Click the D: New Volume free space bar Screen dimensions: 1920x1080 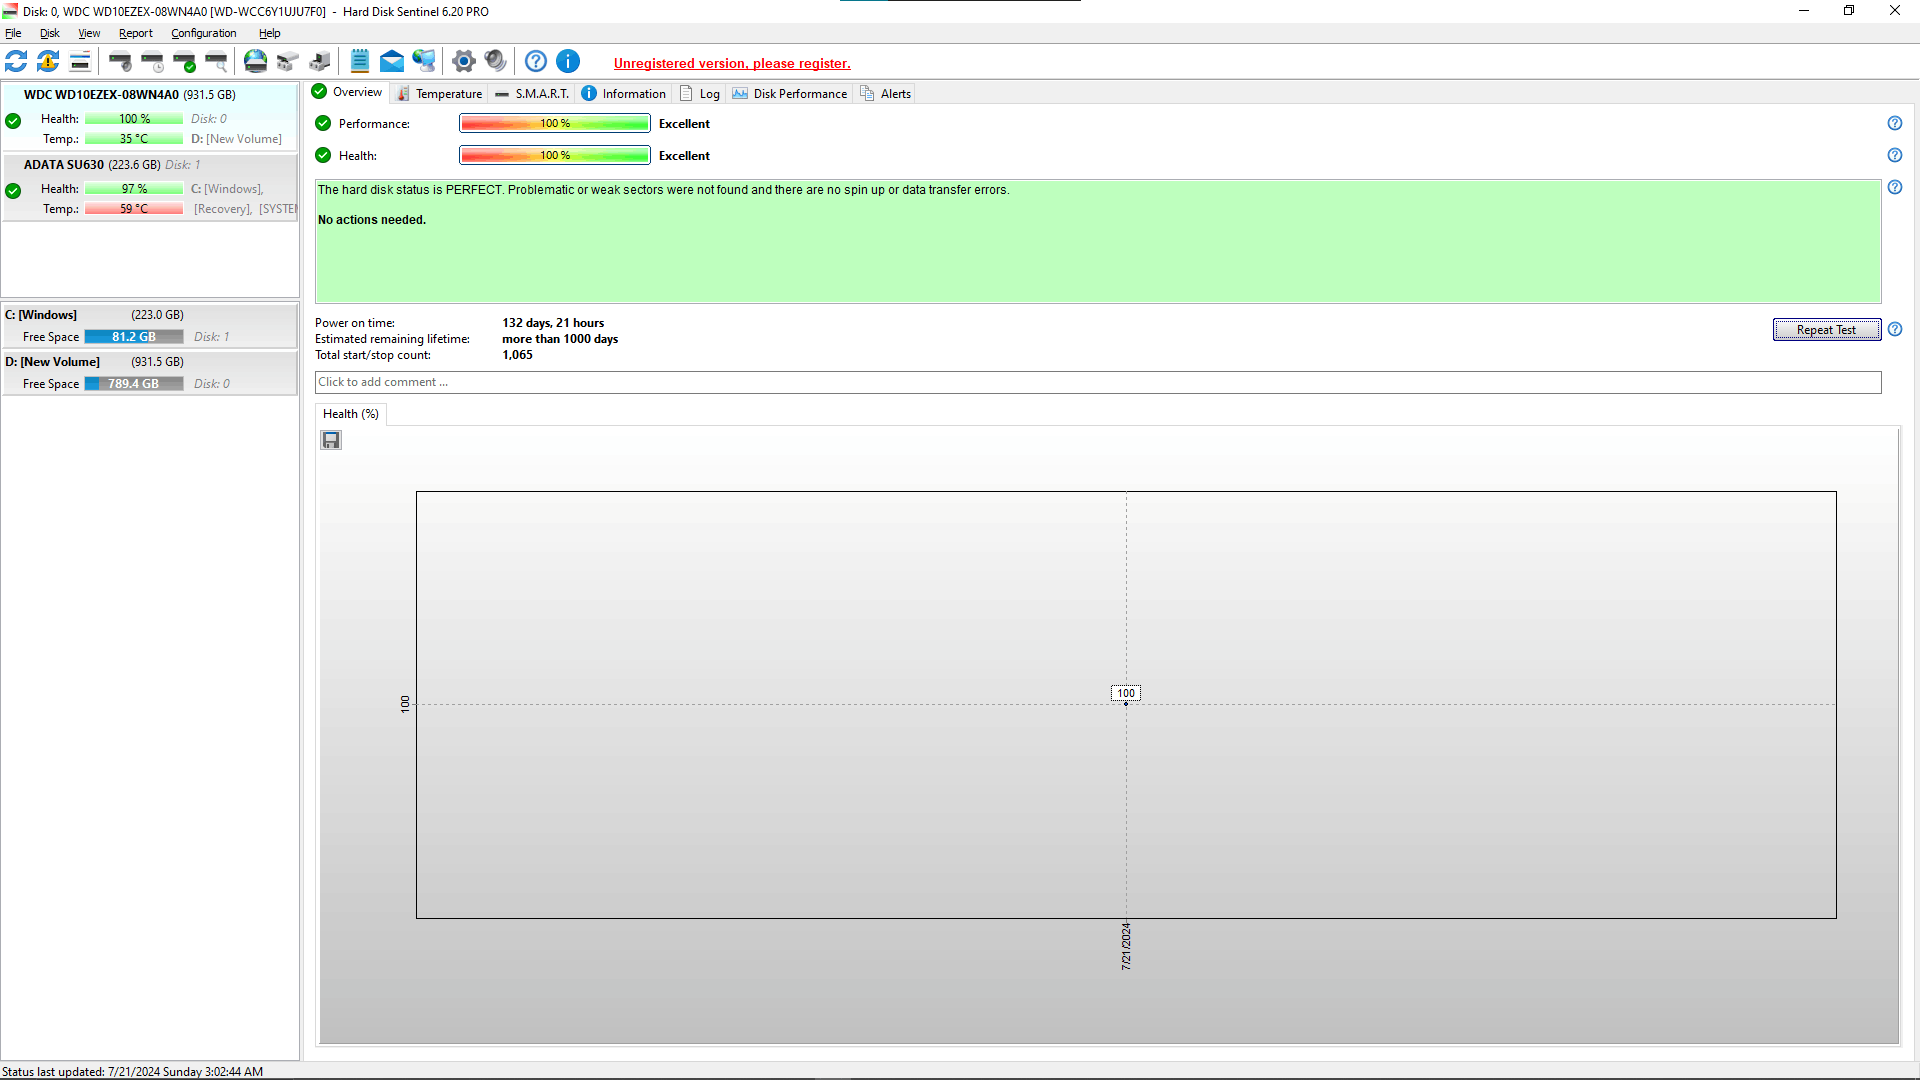[x=134, y=384]
